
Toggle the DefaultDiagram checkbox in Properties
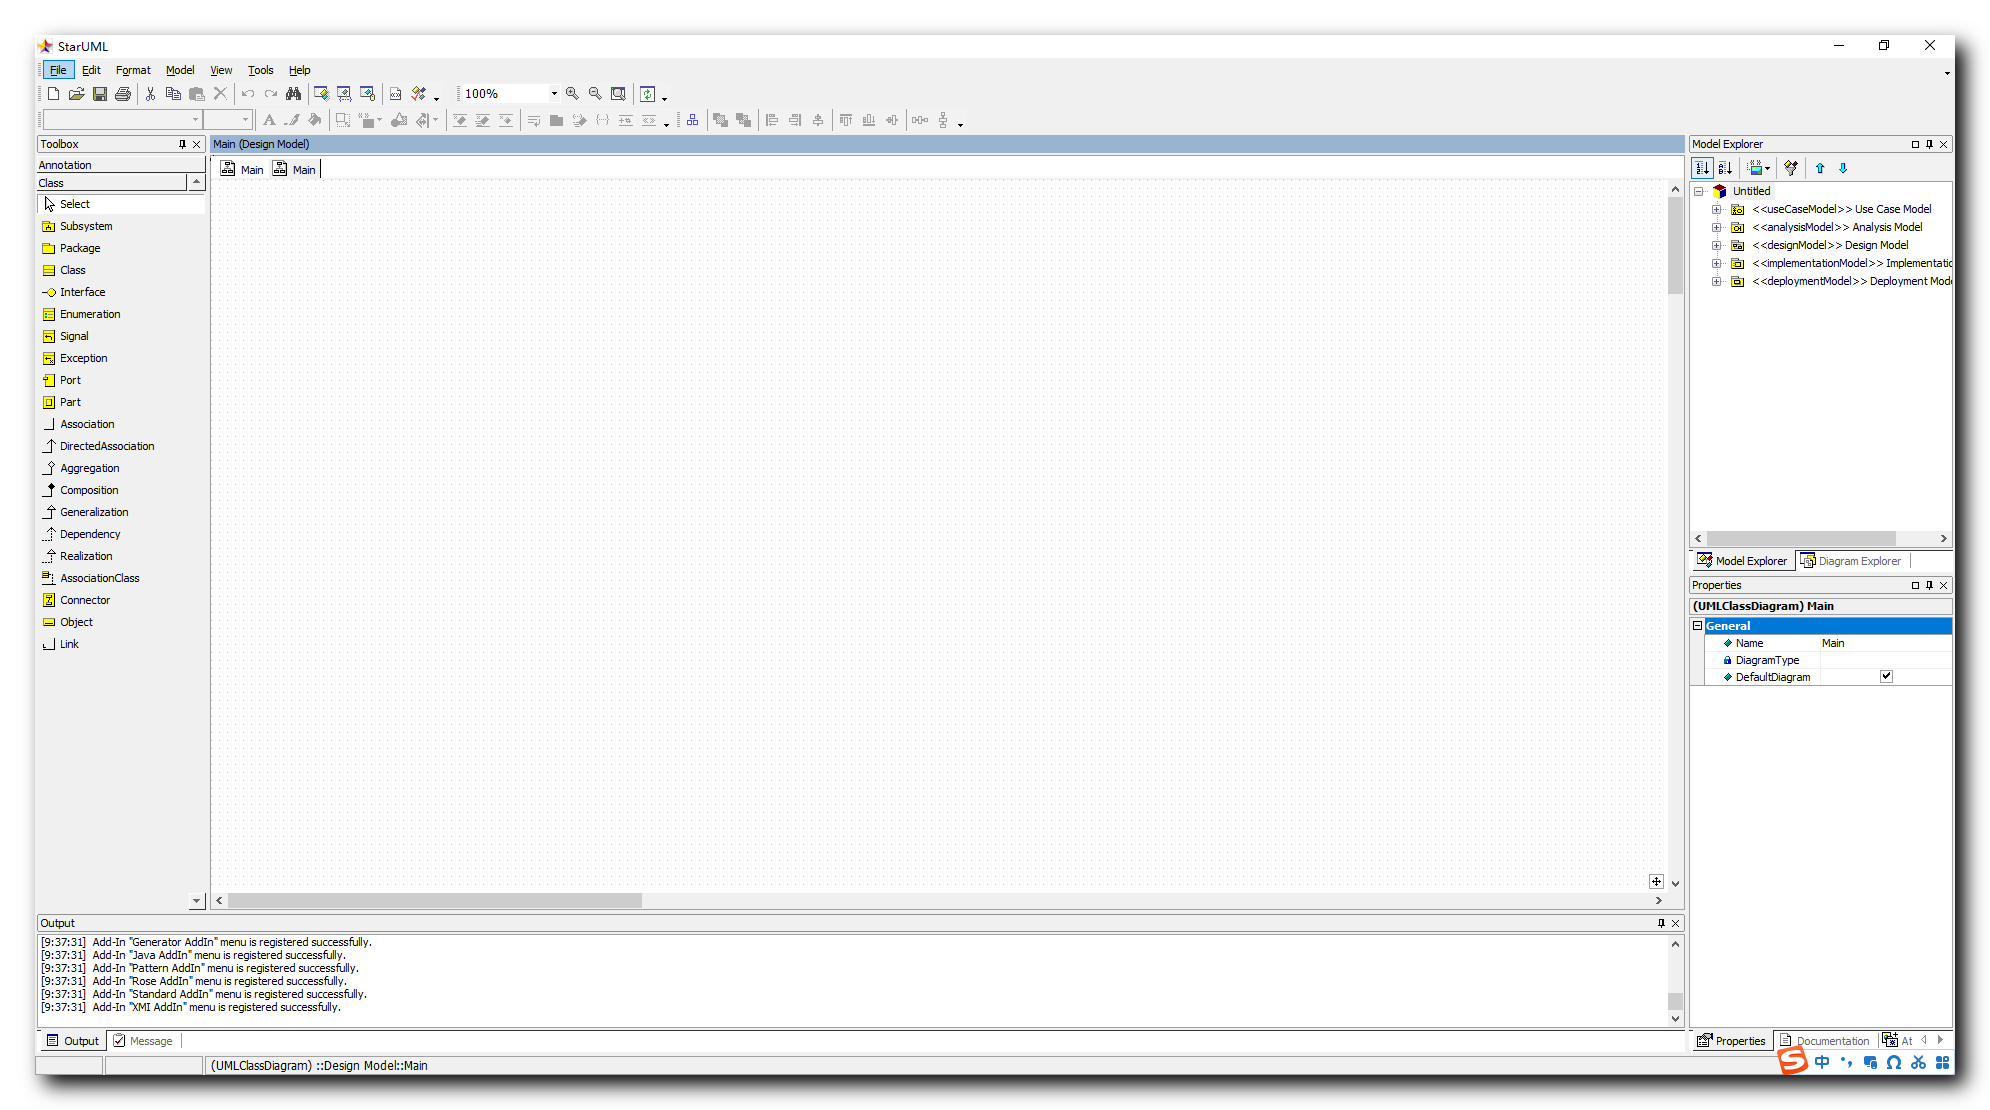[x=1886, y=676]
